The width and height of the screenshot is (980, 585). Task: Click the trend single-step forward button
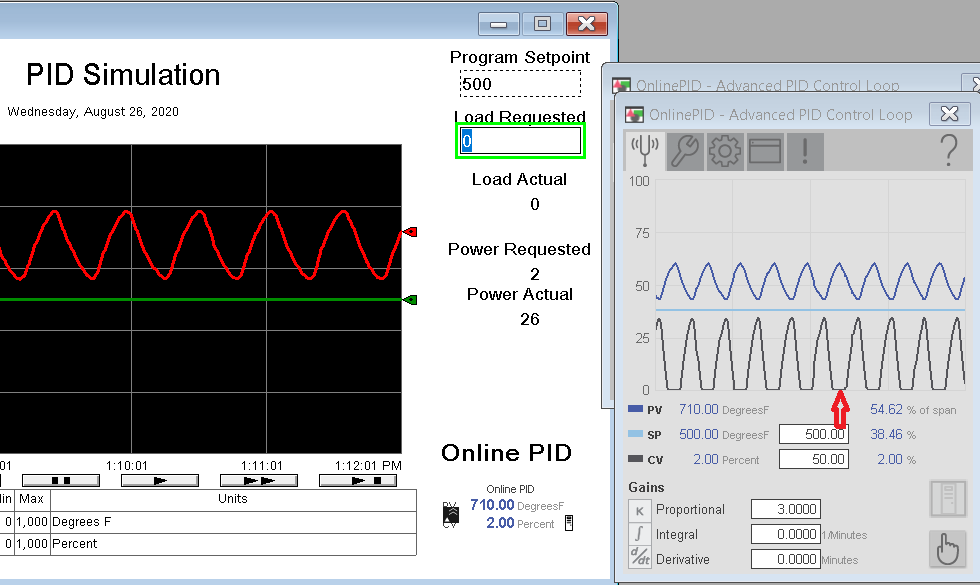160,481
